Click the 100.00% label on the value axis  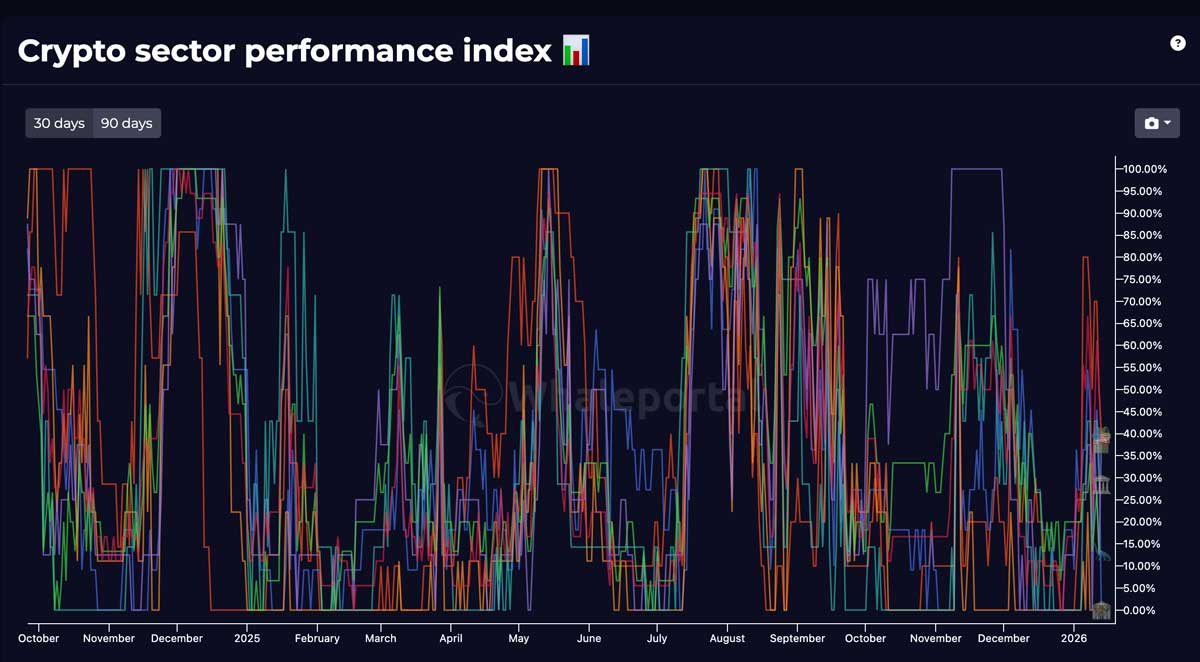click(1143, 169)
